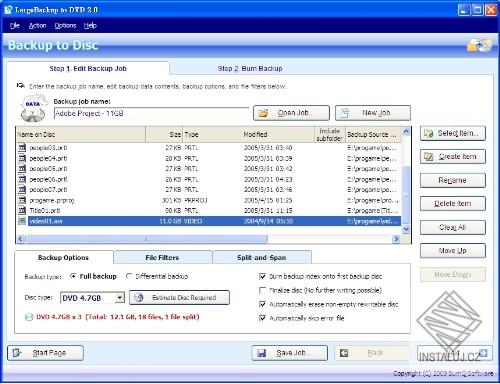Select row progame.prproj
Viewport: 500px width, 384px height.
[209, 200]
